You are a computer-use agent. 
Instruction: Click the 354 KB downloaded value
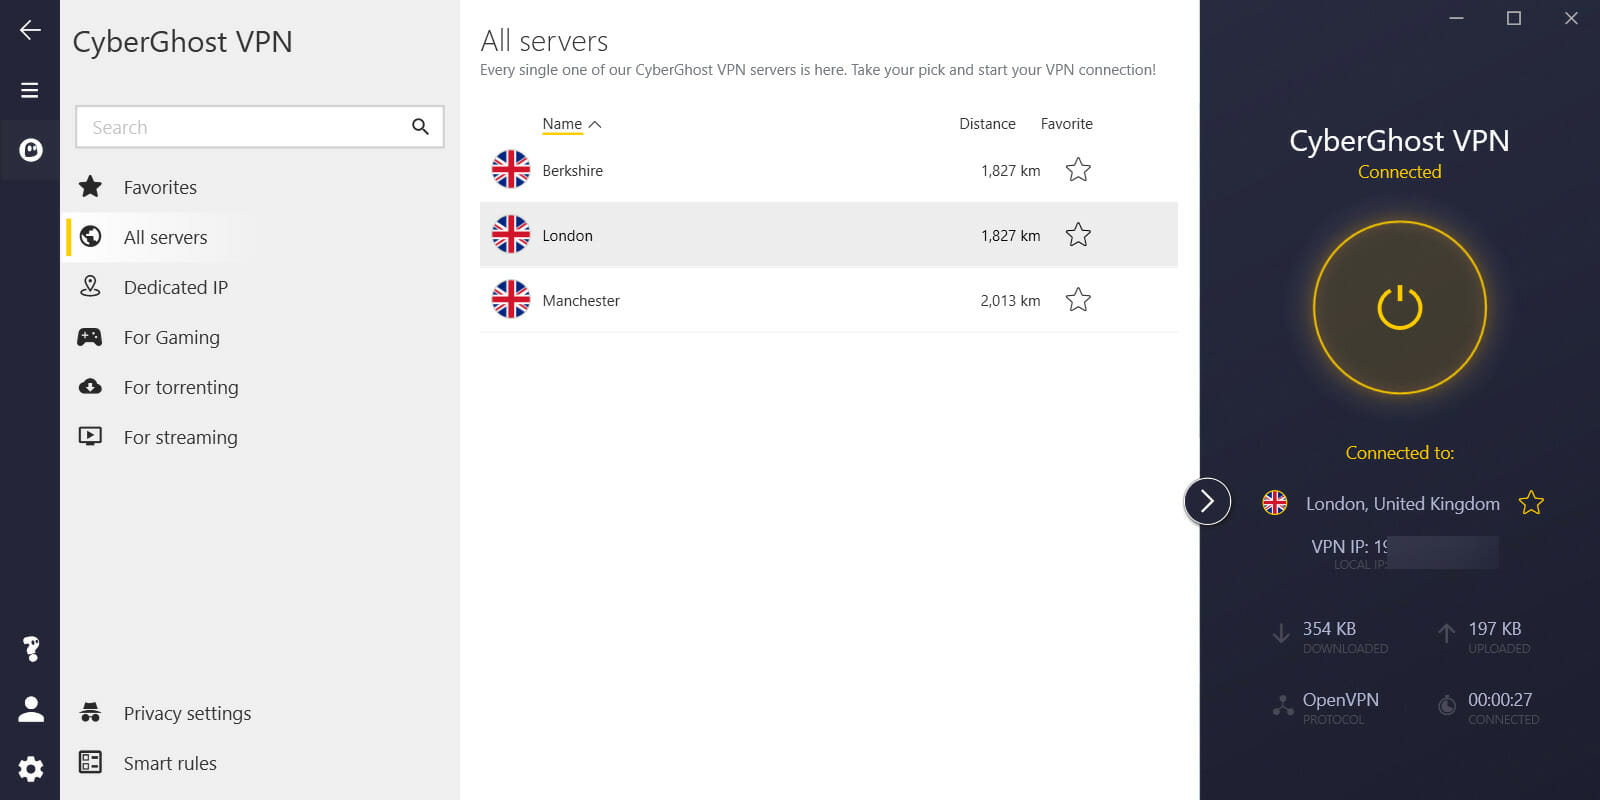[1329, 629]
